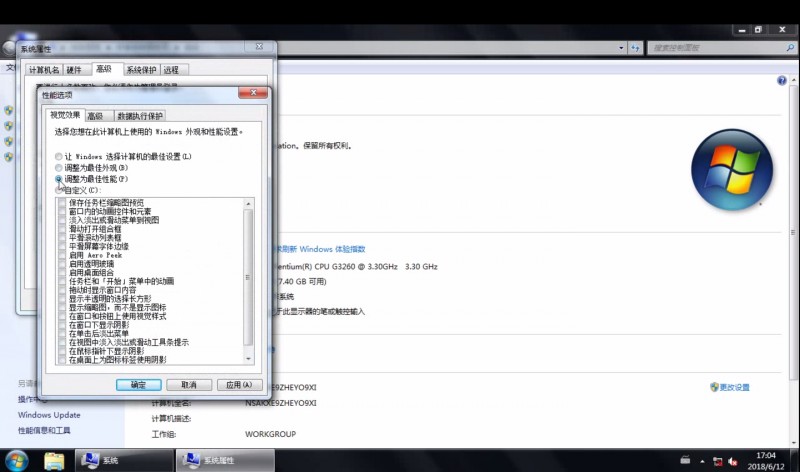The image size is (800, 472).
Task: Check 窗口内的动画控件和元素 option
Action: [62, 211]
